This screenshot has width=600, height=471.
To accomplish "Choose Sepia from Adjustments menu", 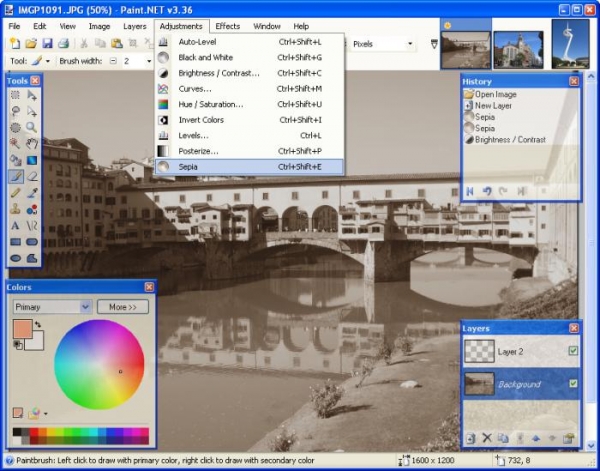I will pos(249,167).
